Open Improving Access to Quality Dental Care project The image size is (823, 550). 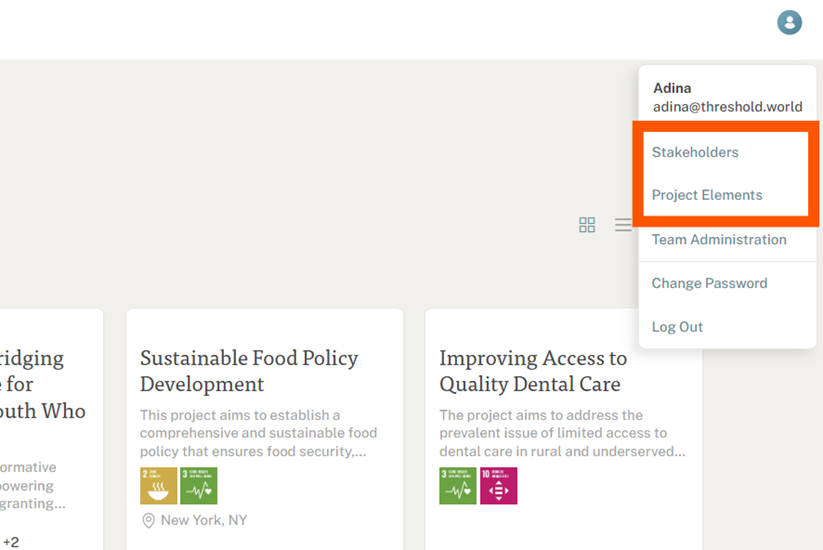coord(533,371)
